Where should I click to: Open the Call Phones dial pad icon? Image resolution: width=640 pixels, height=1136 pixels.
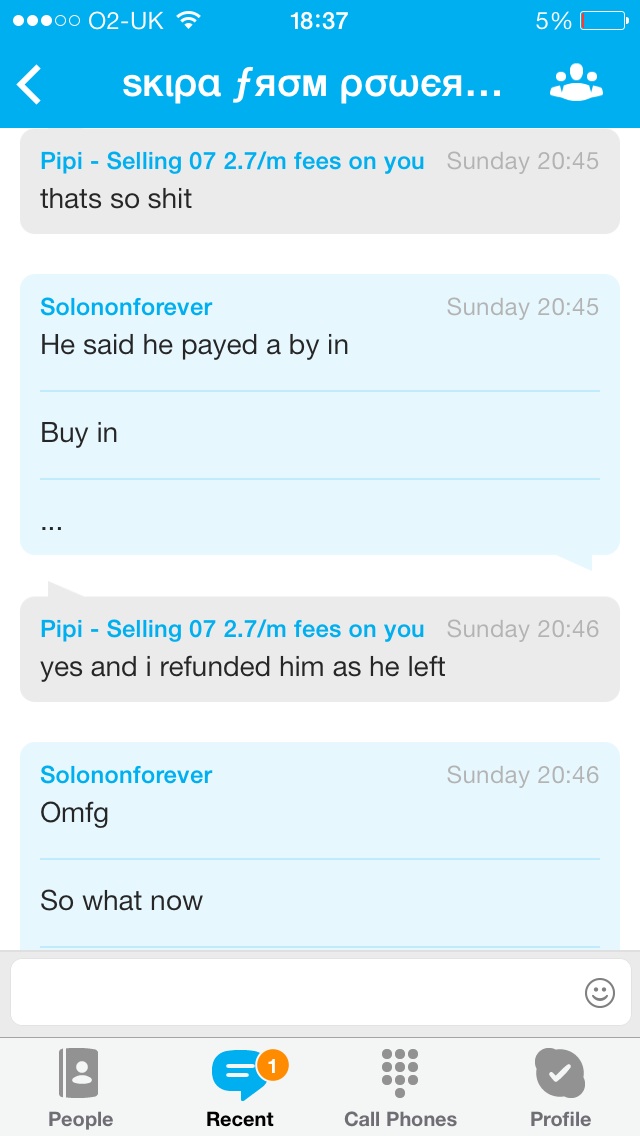399,1073
